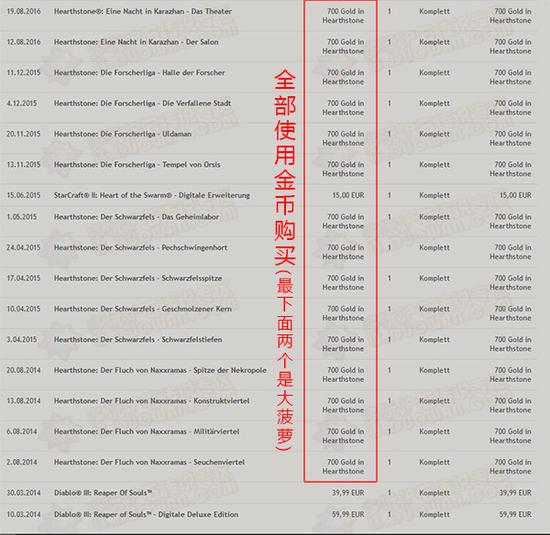Image resolution: width=550 pixels, height=535 pixels.
Task: Click date 20.11.2015
Action: click(x=24, y=134)
